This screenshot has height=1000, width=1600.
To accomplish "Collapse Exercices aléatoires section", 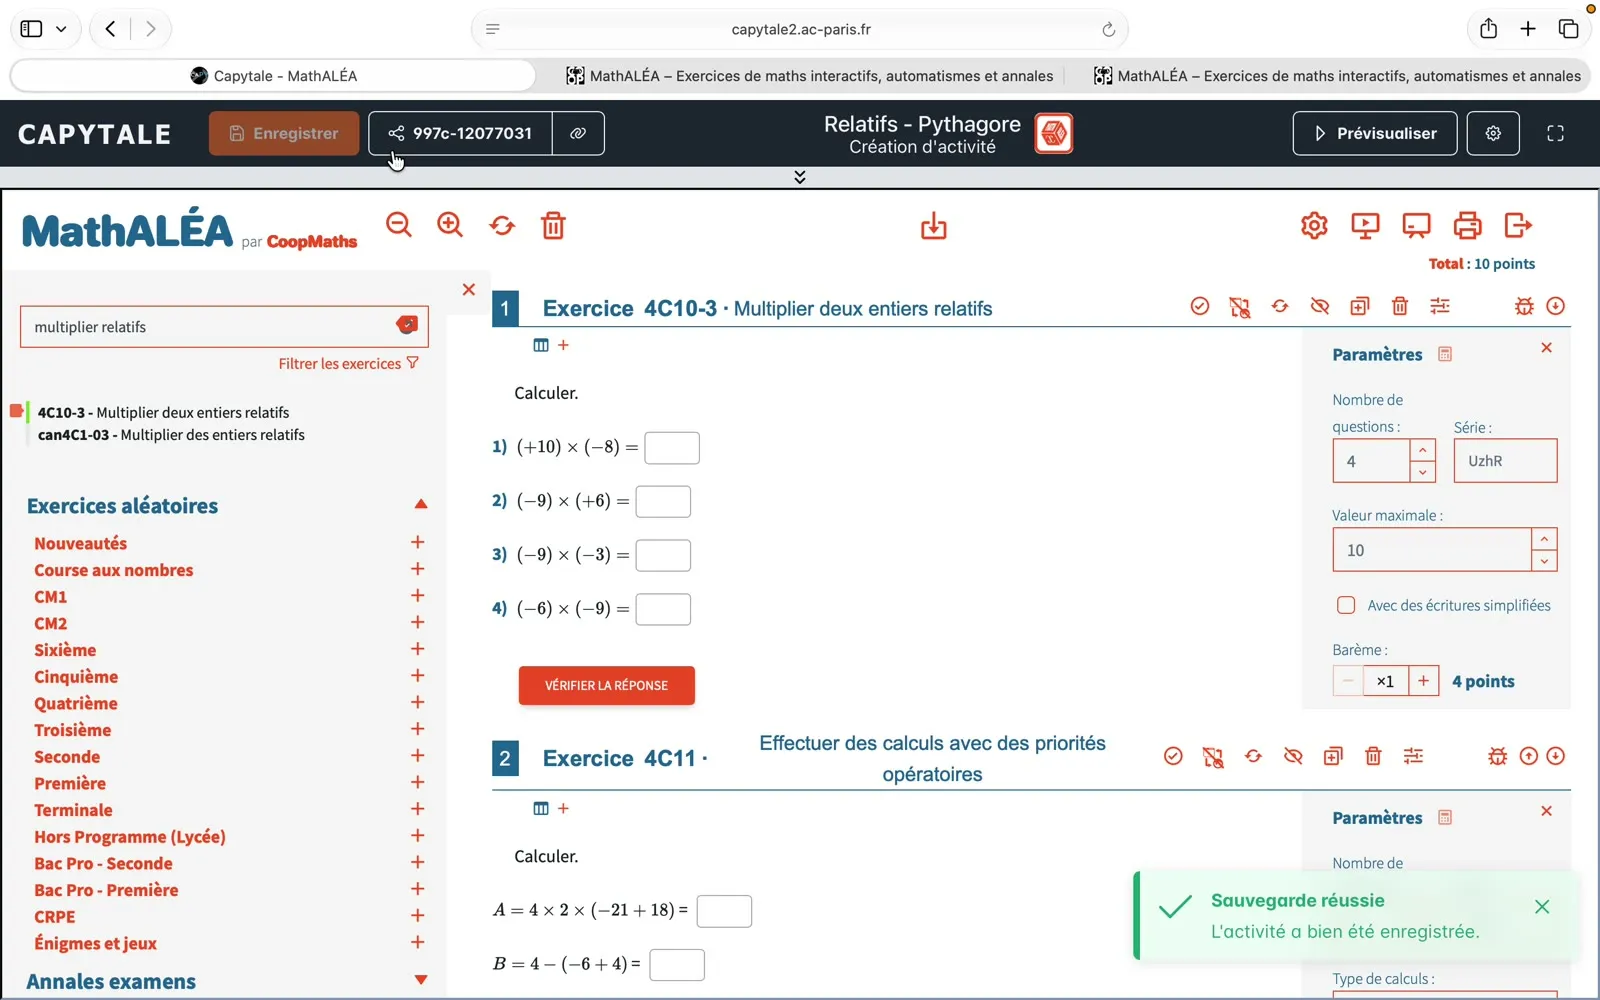I will pyautogui.click(x=421, y=504).
